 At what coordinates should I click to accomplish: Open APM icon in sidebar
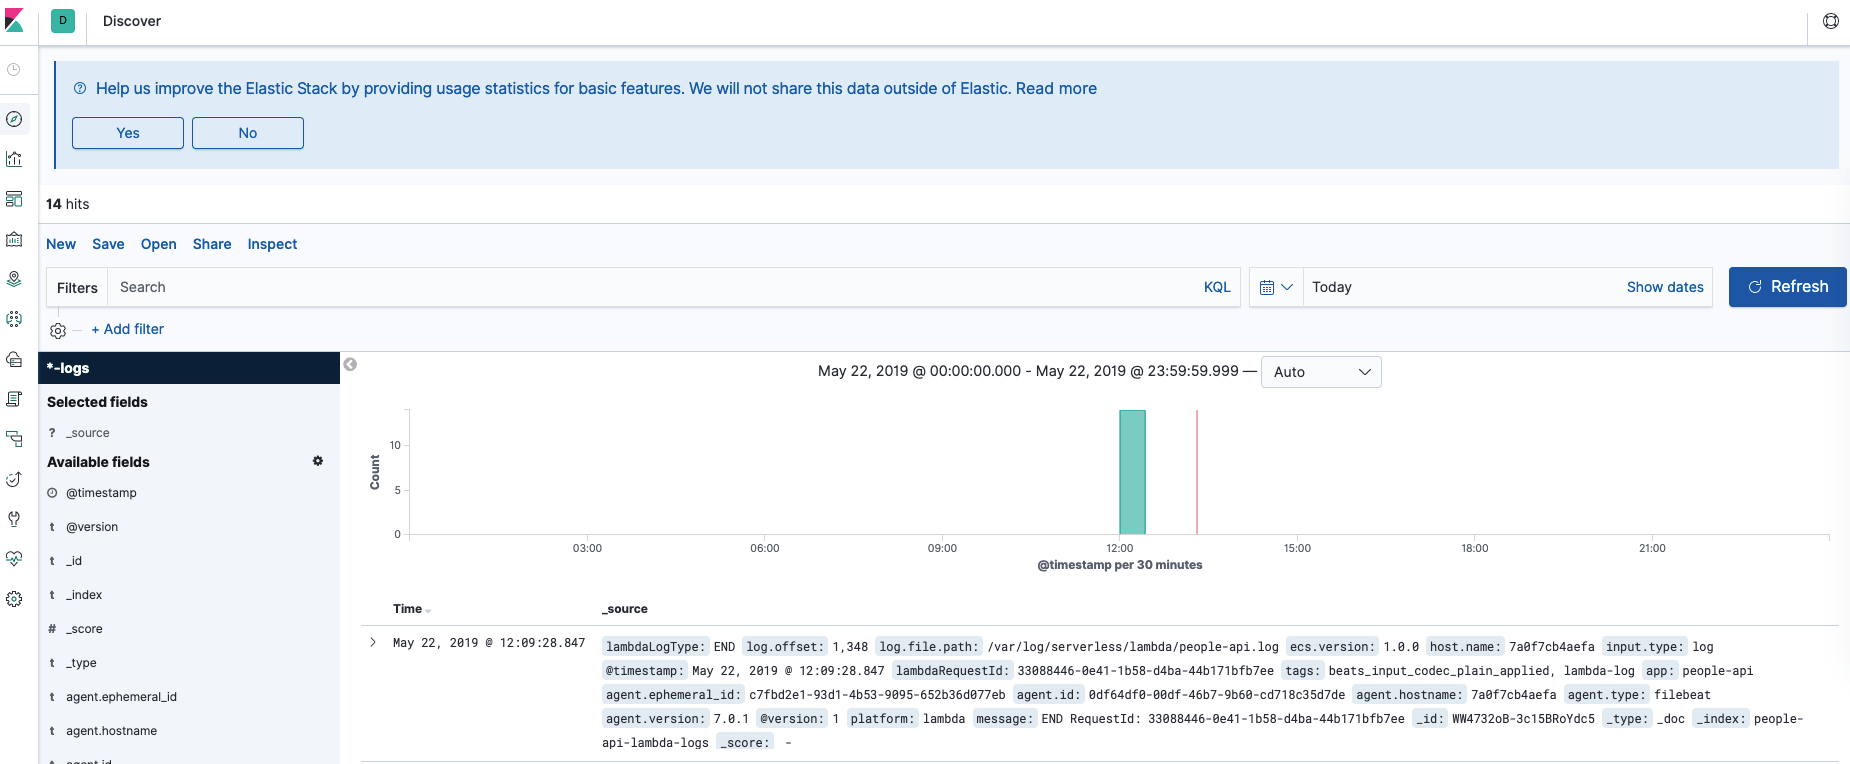coord(14,439)
